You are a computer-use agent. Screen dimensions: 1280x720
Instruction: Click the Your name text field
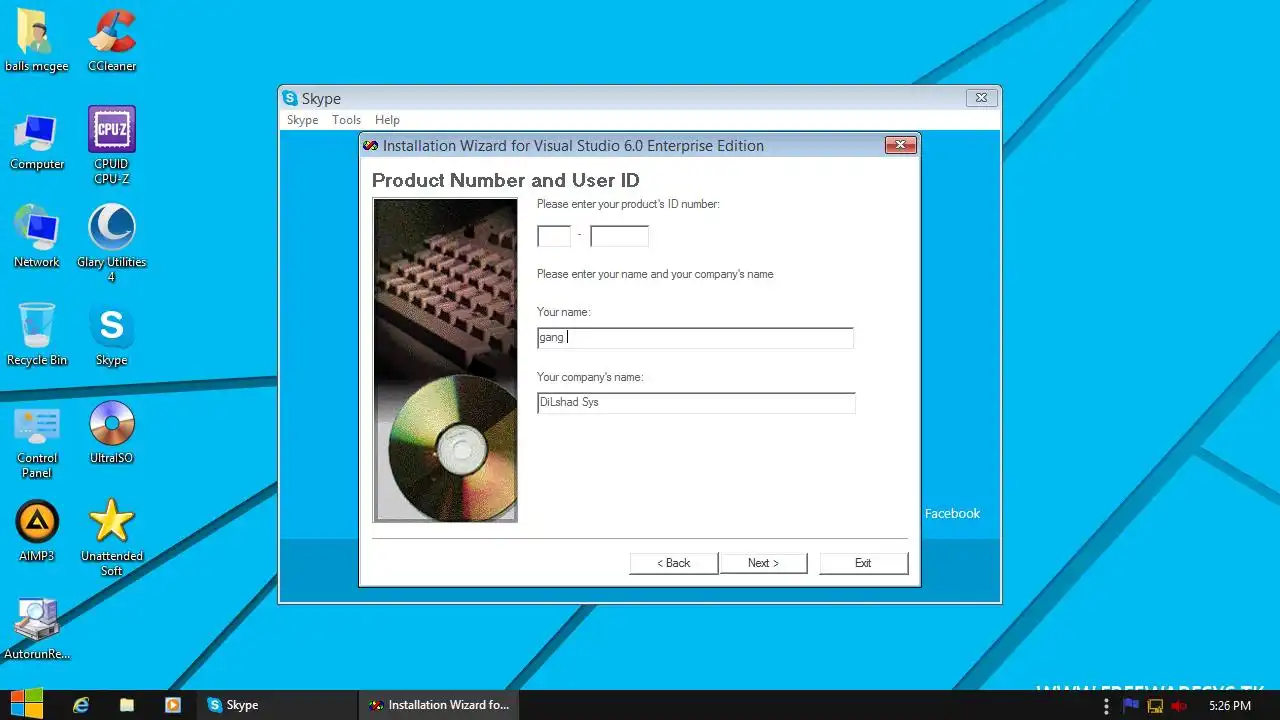coord(695,338)
